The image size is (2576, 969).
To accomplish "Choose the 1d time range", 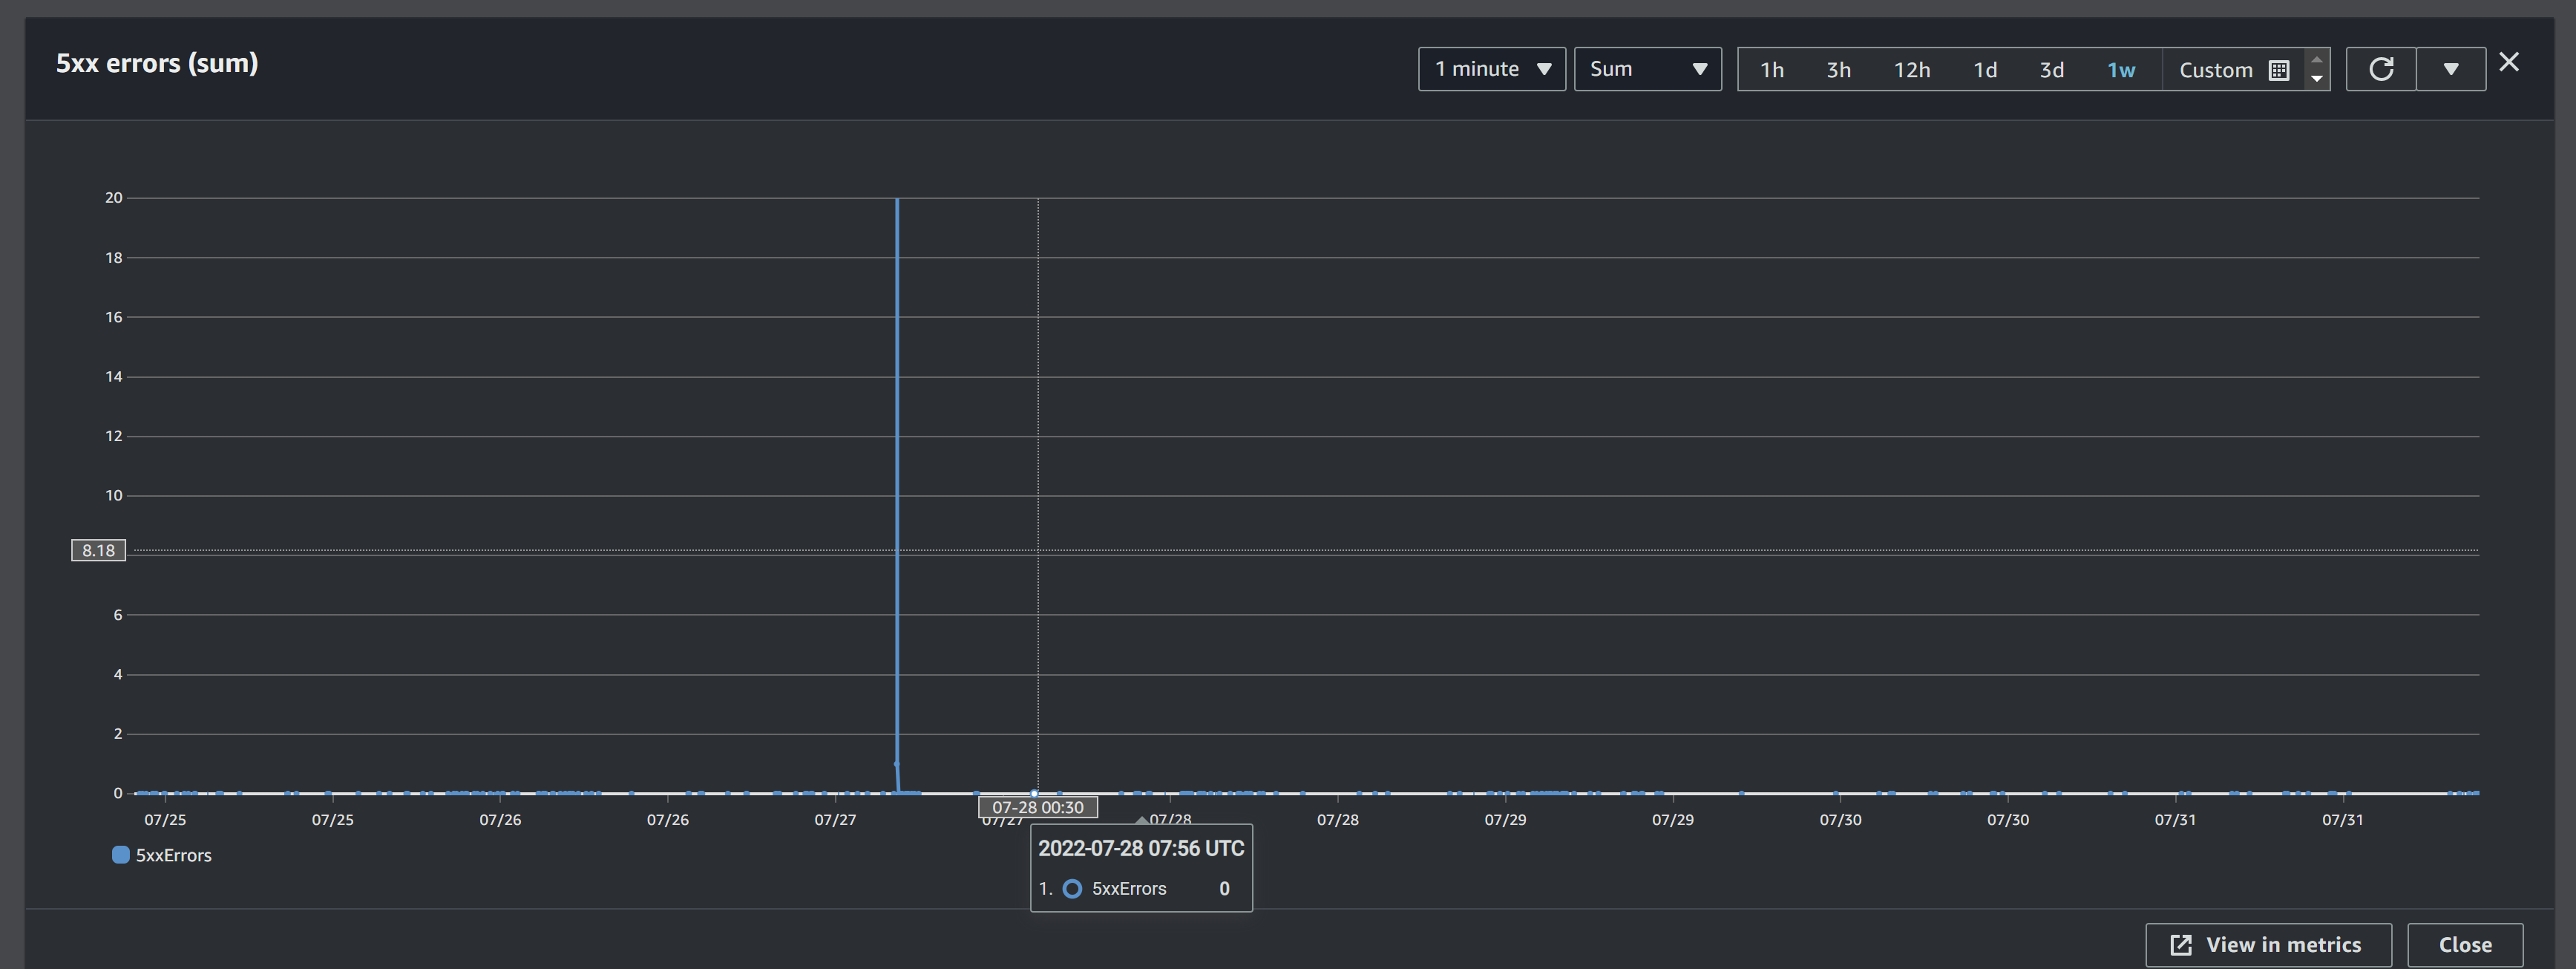I will pyautogui.click(x=1985, y=70).
